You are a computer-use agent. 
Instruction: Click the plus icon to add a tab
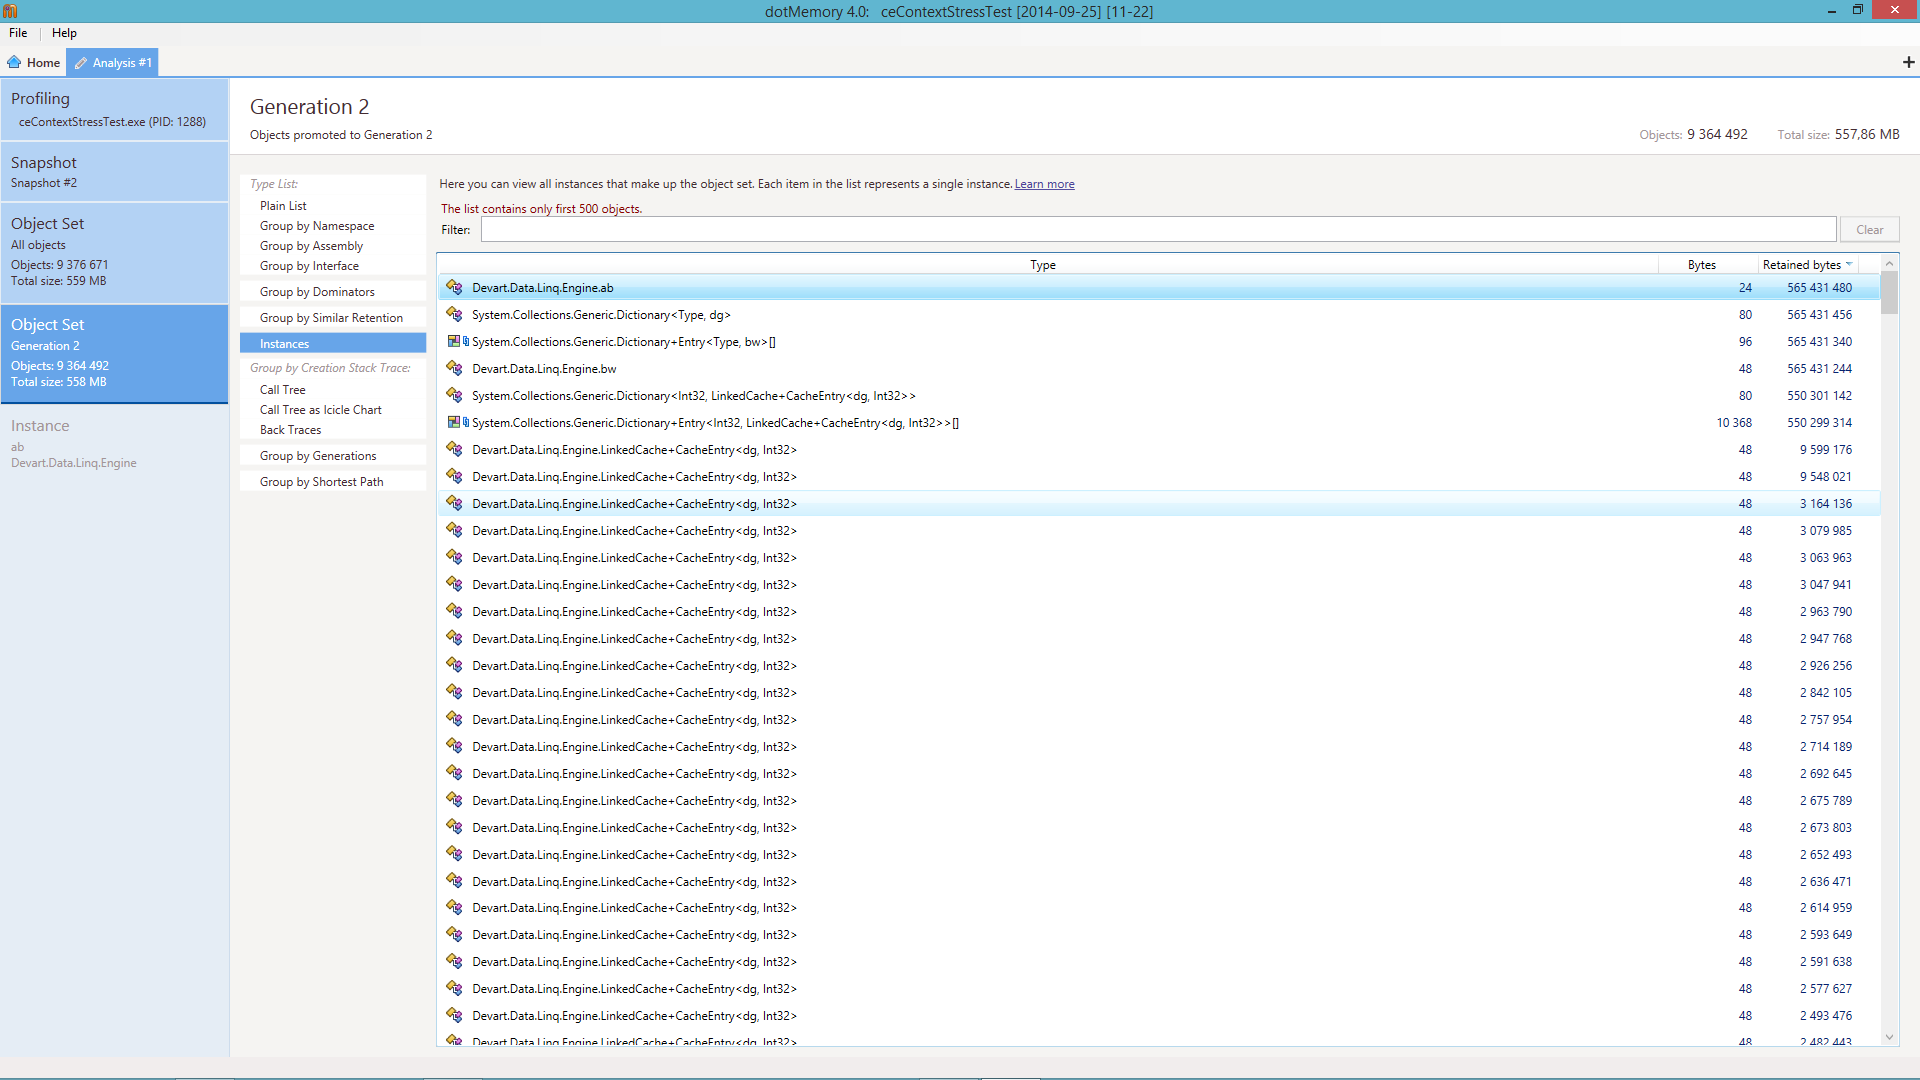(x=1908, y=62)
